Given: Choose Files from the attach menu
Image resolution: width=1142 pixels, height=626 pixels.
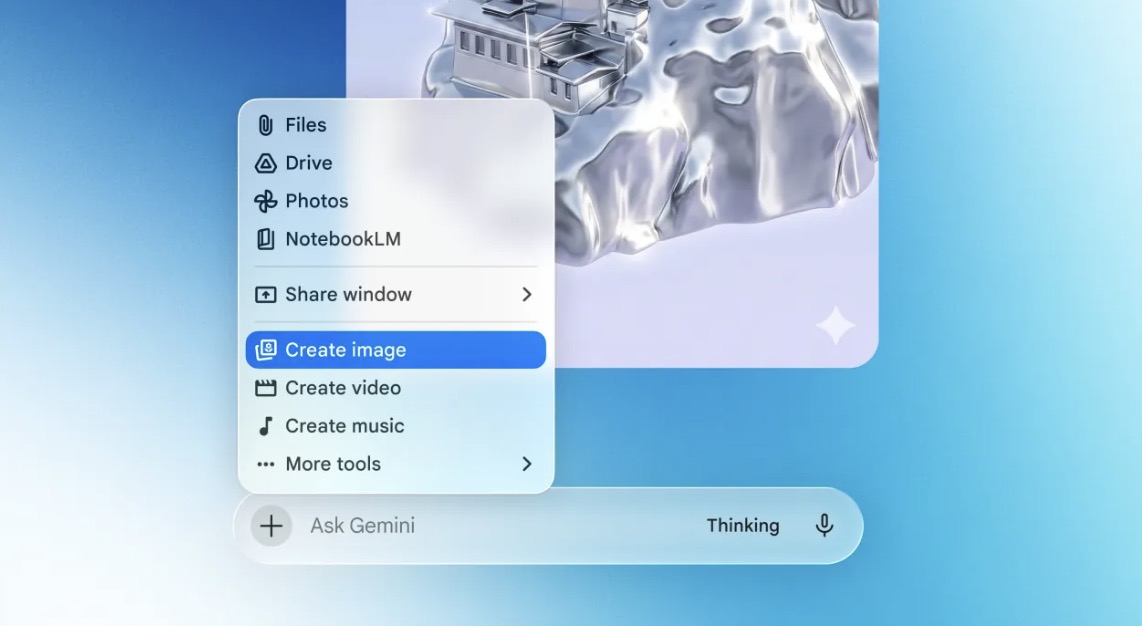Looking at the screenshot, I should pyautogui.click(x=395, y=125).
